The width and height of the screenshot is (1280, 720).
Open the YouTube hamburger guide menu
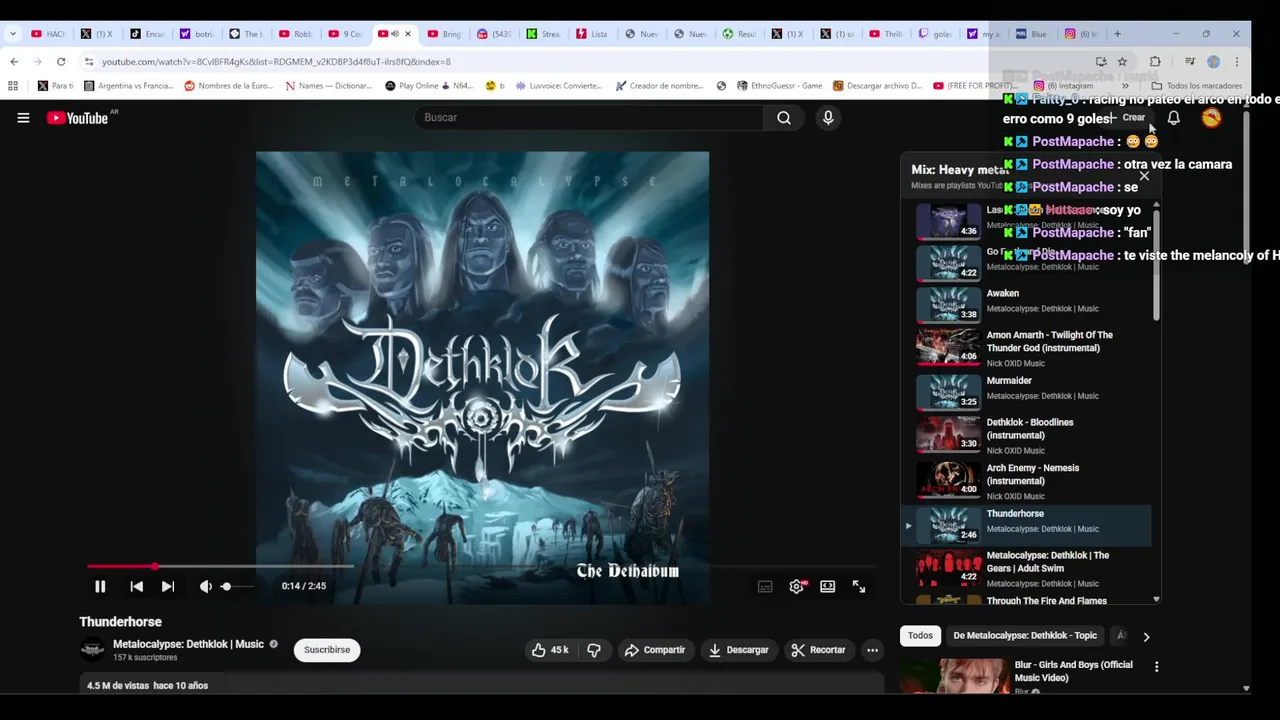click(23, 118)
